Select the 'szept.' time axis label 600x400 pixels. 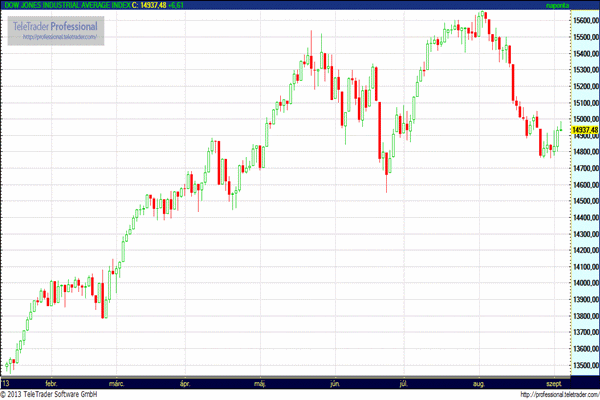[x=552, y=383]
